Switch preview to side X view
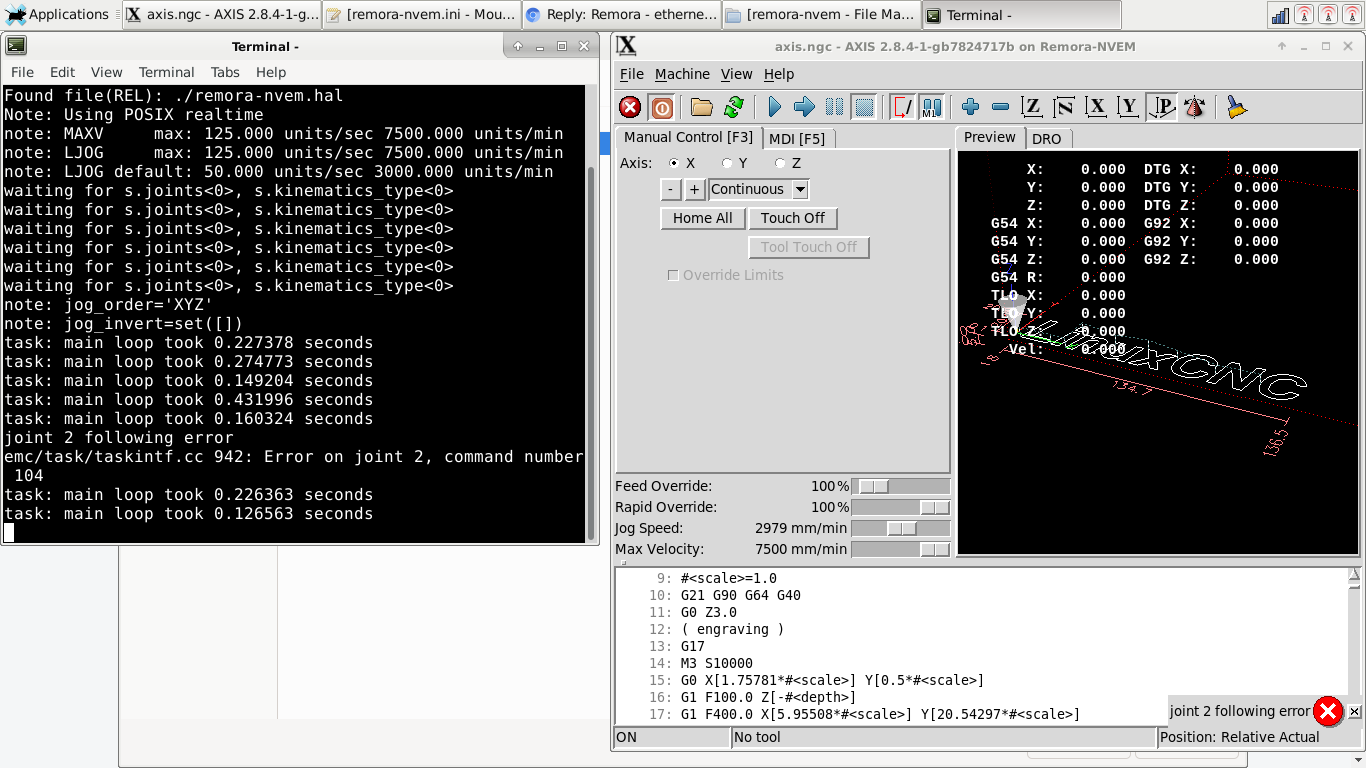 click(x=1096, y=107)
